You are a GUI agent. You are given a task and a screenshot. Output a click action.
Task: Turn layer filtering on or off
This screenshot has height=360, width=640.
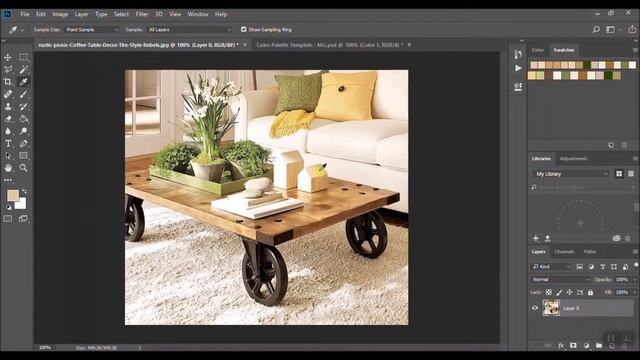coord(636,265)
